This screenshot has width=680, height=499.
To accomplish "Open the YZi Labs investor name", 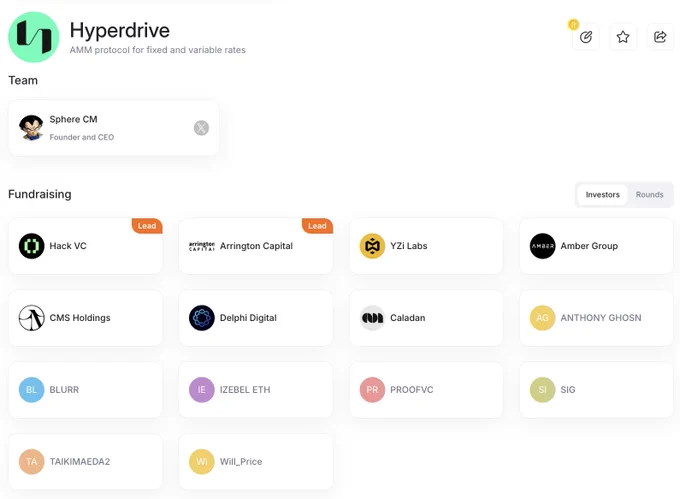I will [x=409, y=246].
